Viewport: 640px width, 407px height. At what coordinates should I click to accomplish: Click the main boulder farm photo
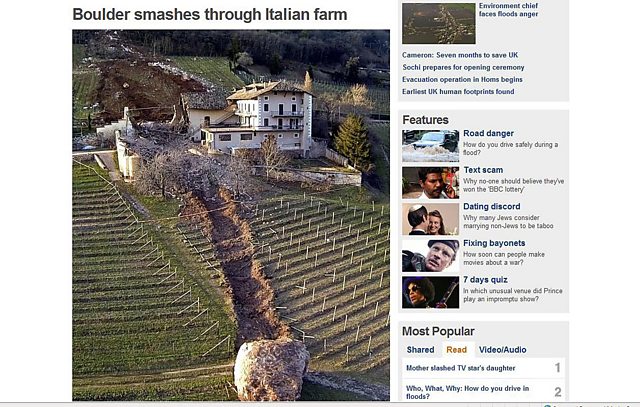pos(231,215)
